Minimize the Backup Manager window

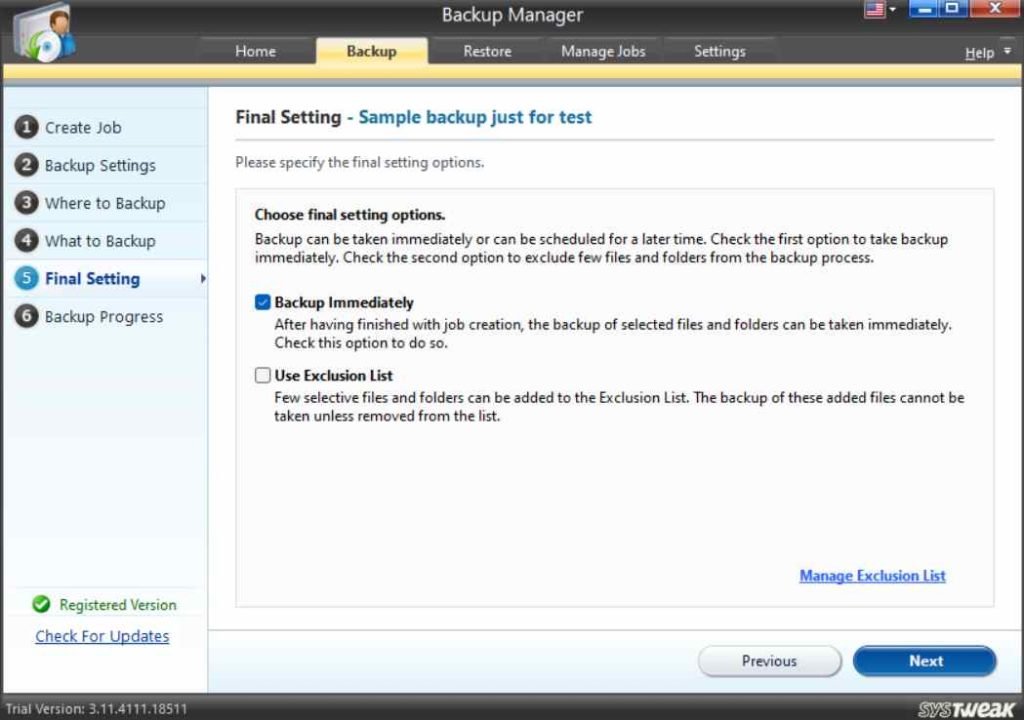pos(923,9)
